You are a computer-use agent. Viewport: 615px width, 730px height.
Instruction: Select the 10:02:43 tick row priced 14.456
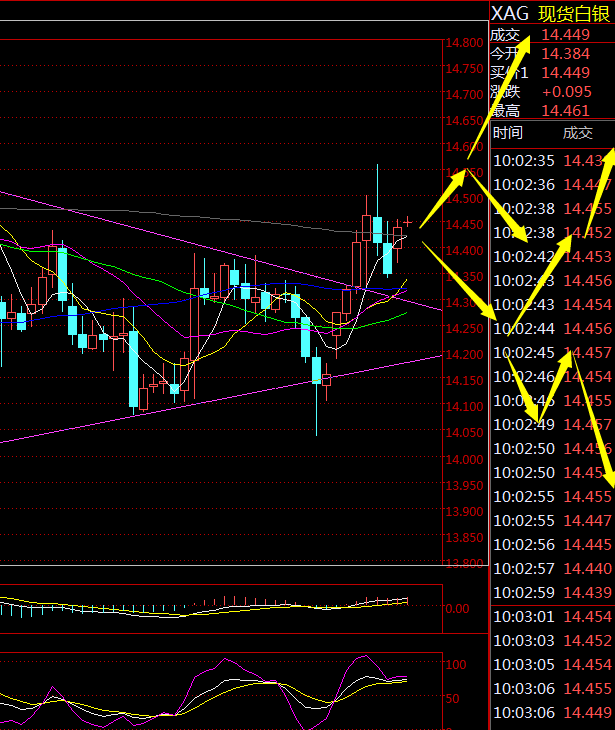coord(553,281)
